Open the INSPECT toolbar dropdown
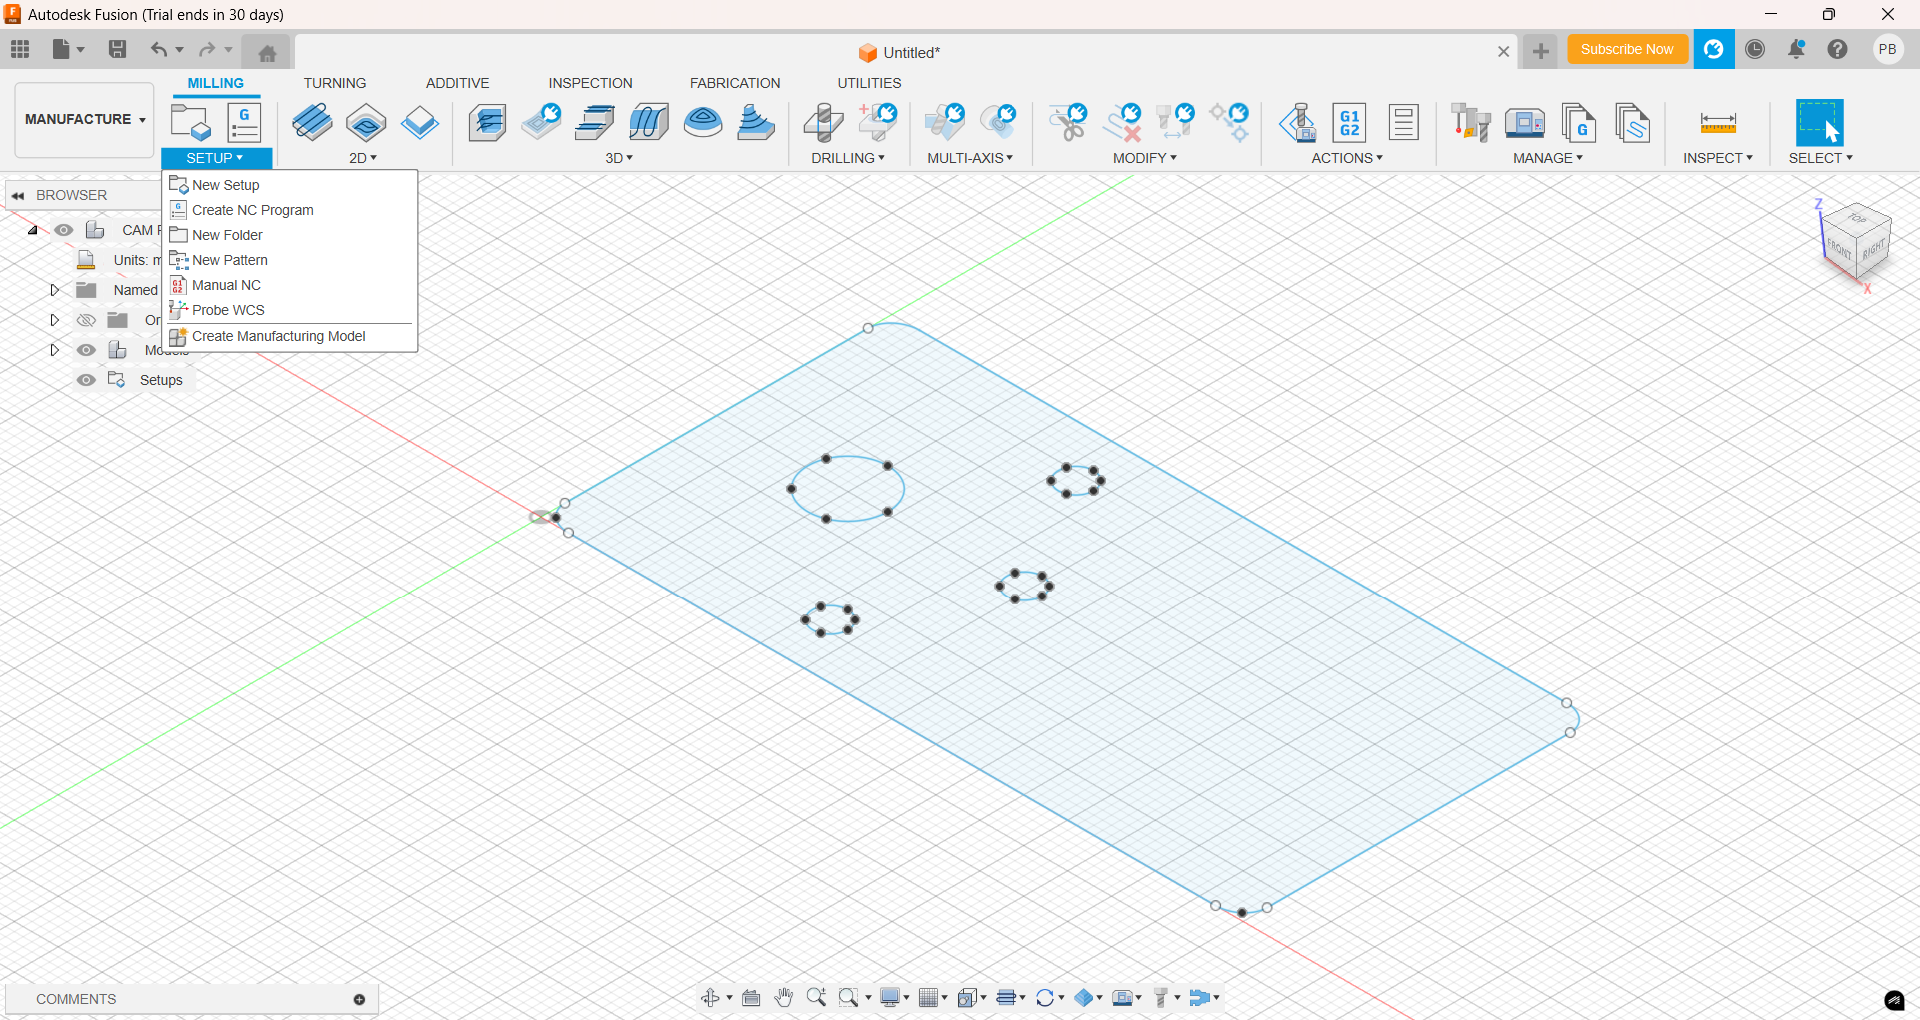This screenshot has width=1920, height=1020. click(x=1718, y=158)
